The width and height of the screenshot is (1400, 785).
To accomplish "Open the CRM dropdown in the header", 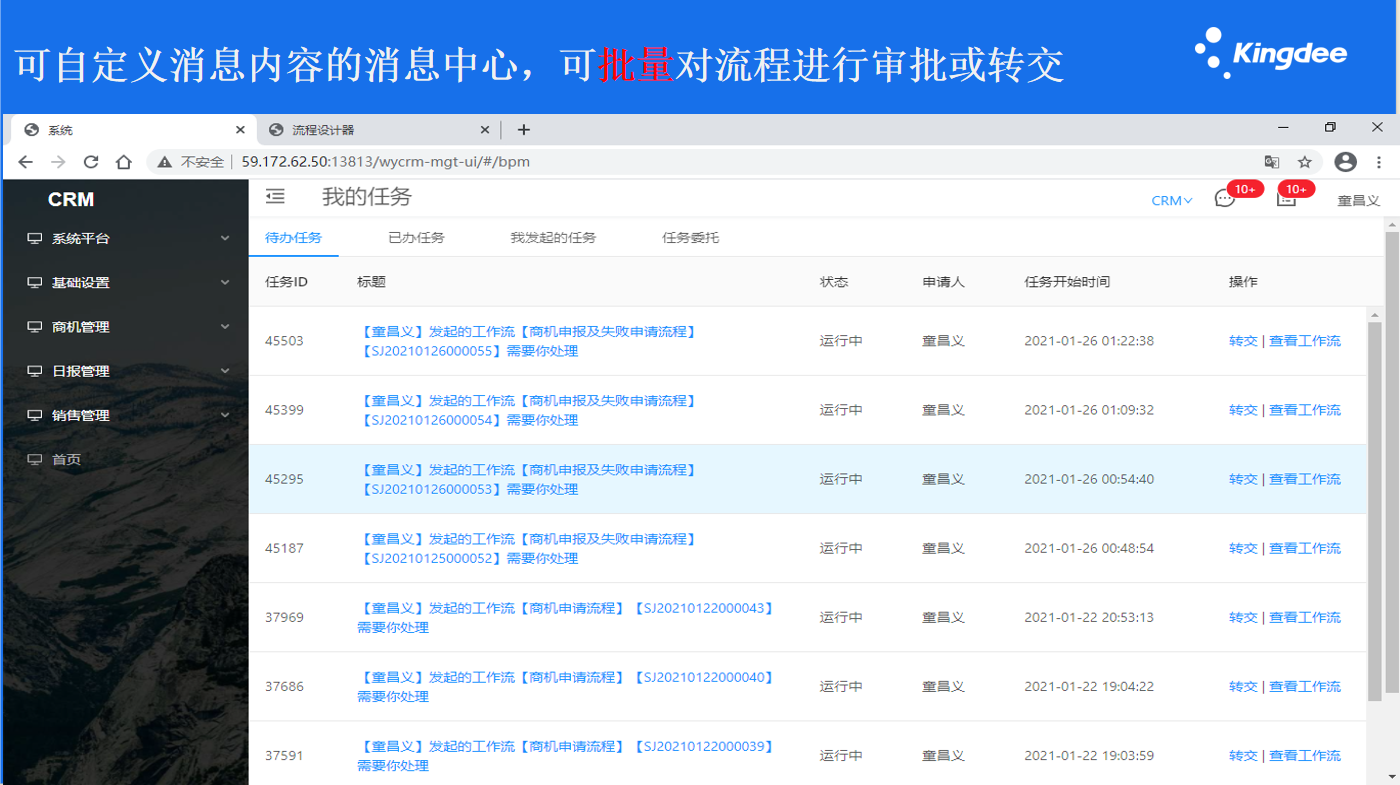I will [x=1171, y=201].
